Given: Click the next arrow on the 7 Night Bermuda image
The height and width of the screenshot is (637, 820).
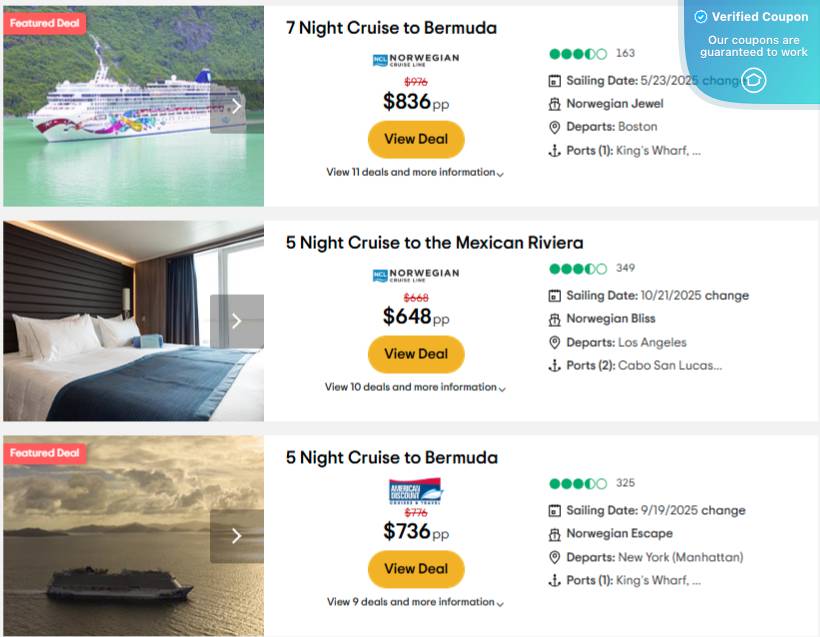Looking at the screenshot, I should pos(237,104).
